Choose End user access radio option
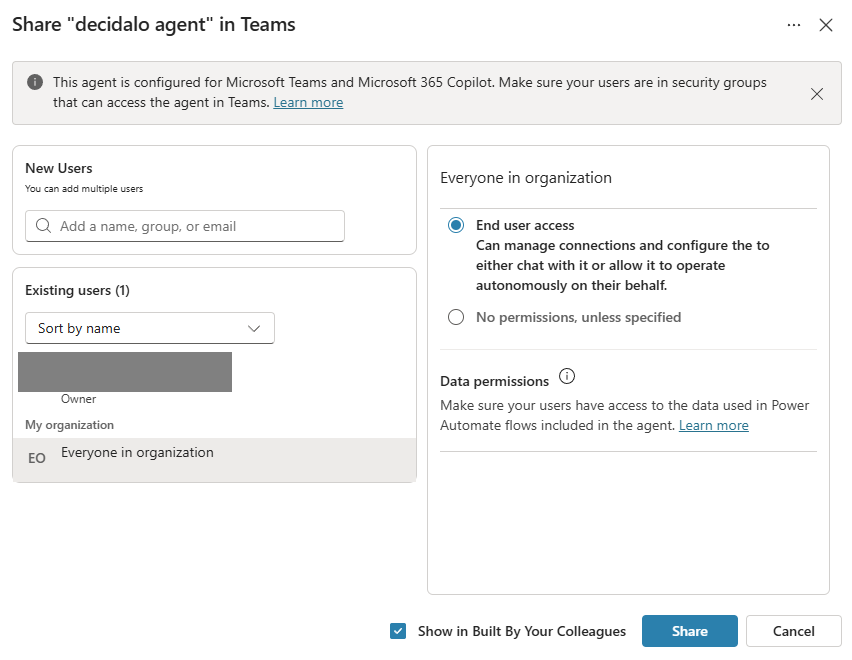The image size is (852, 660). pos(455,225)
